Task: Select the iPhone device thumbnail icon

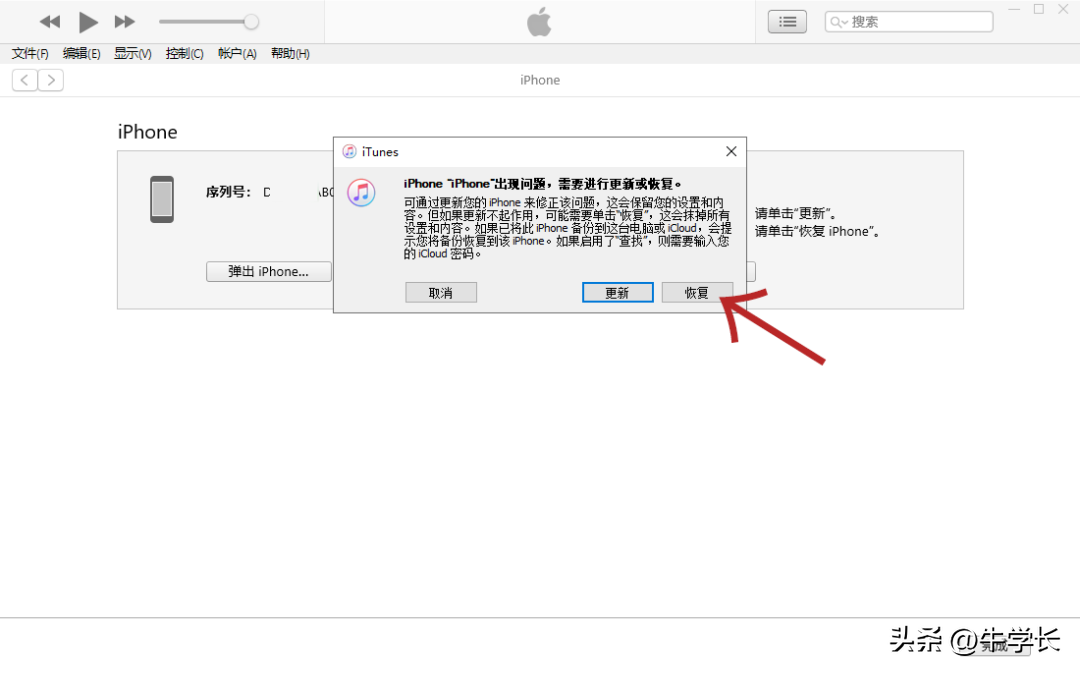Action: pyautogui.click(x=161, y=199)
